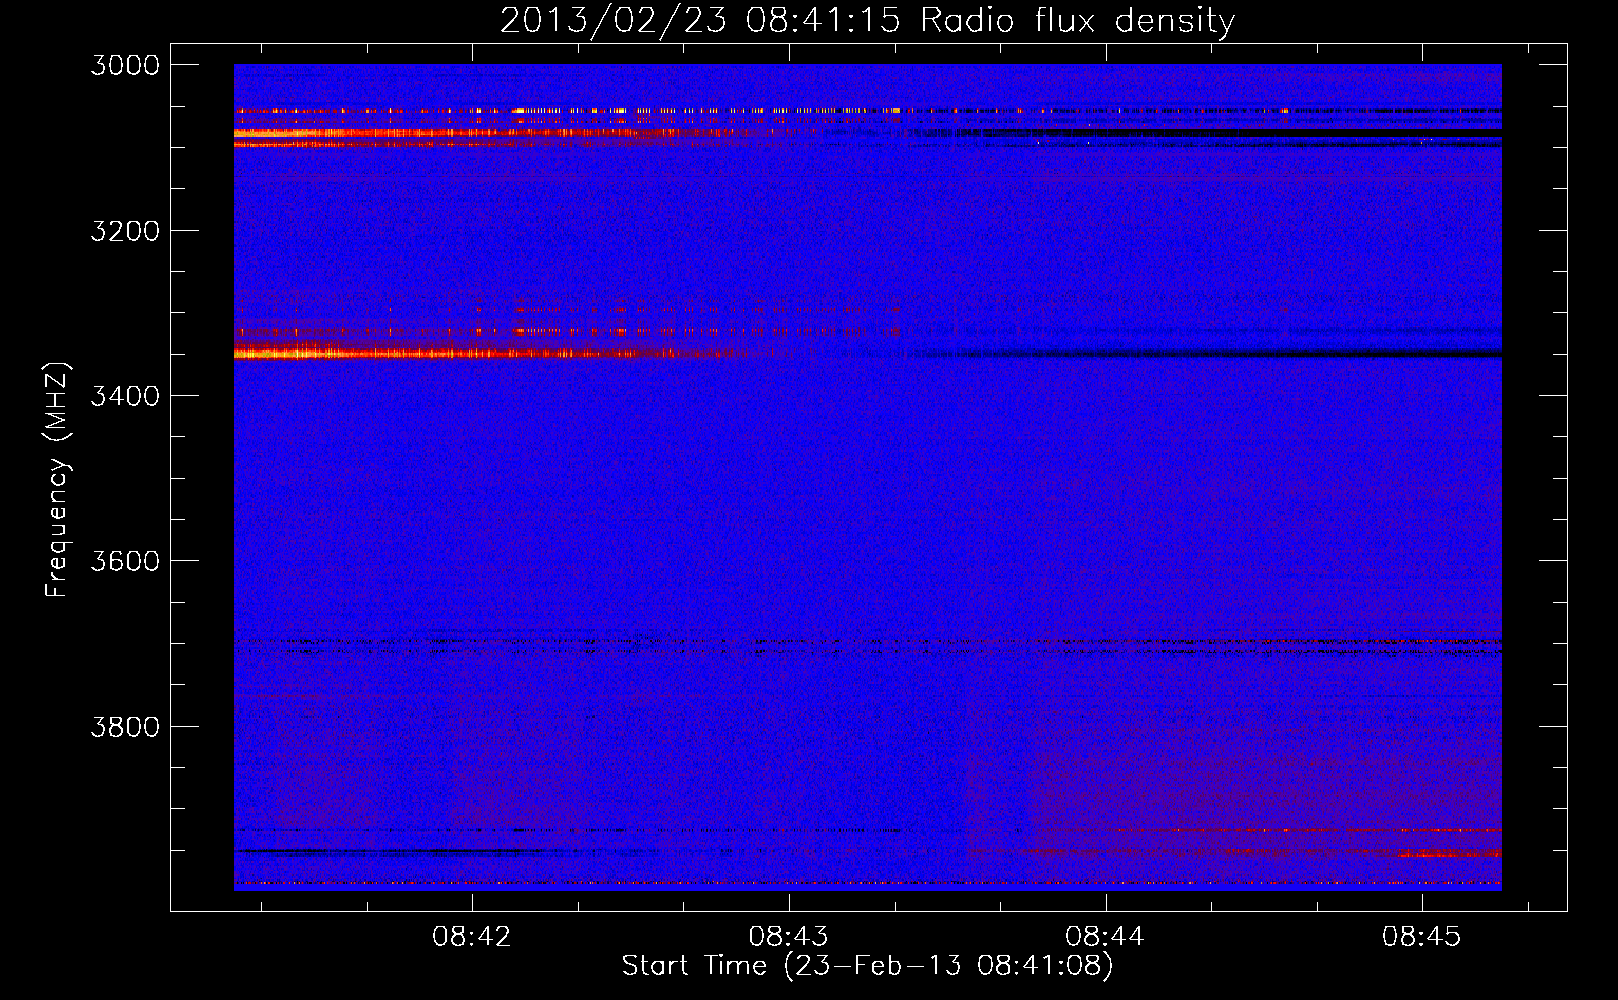Click the plot title "2013/02/23 08:41:15 Radio flux density"
This screenshot has width=1618, height=1000.
click(868, 20)
